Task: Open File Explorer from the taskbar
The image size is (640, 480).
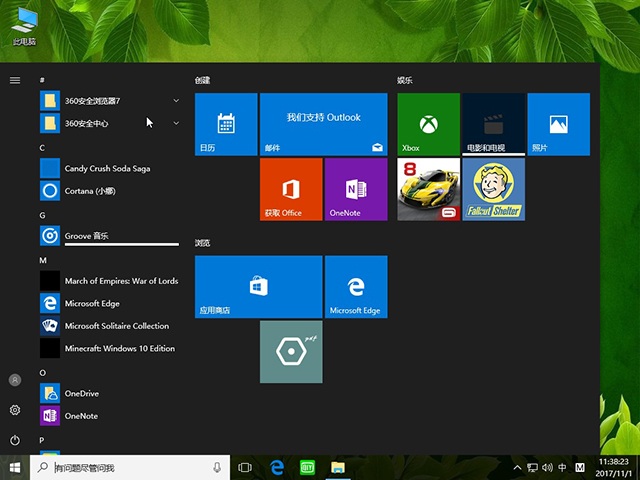Action: coord(338,467)
